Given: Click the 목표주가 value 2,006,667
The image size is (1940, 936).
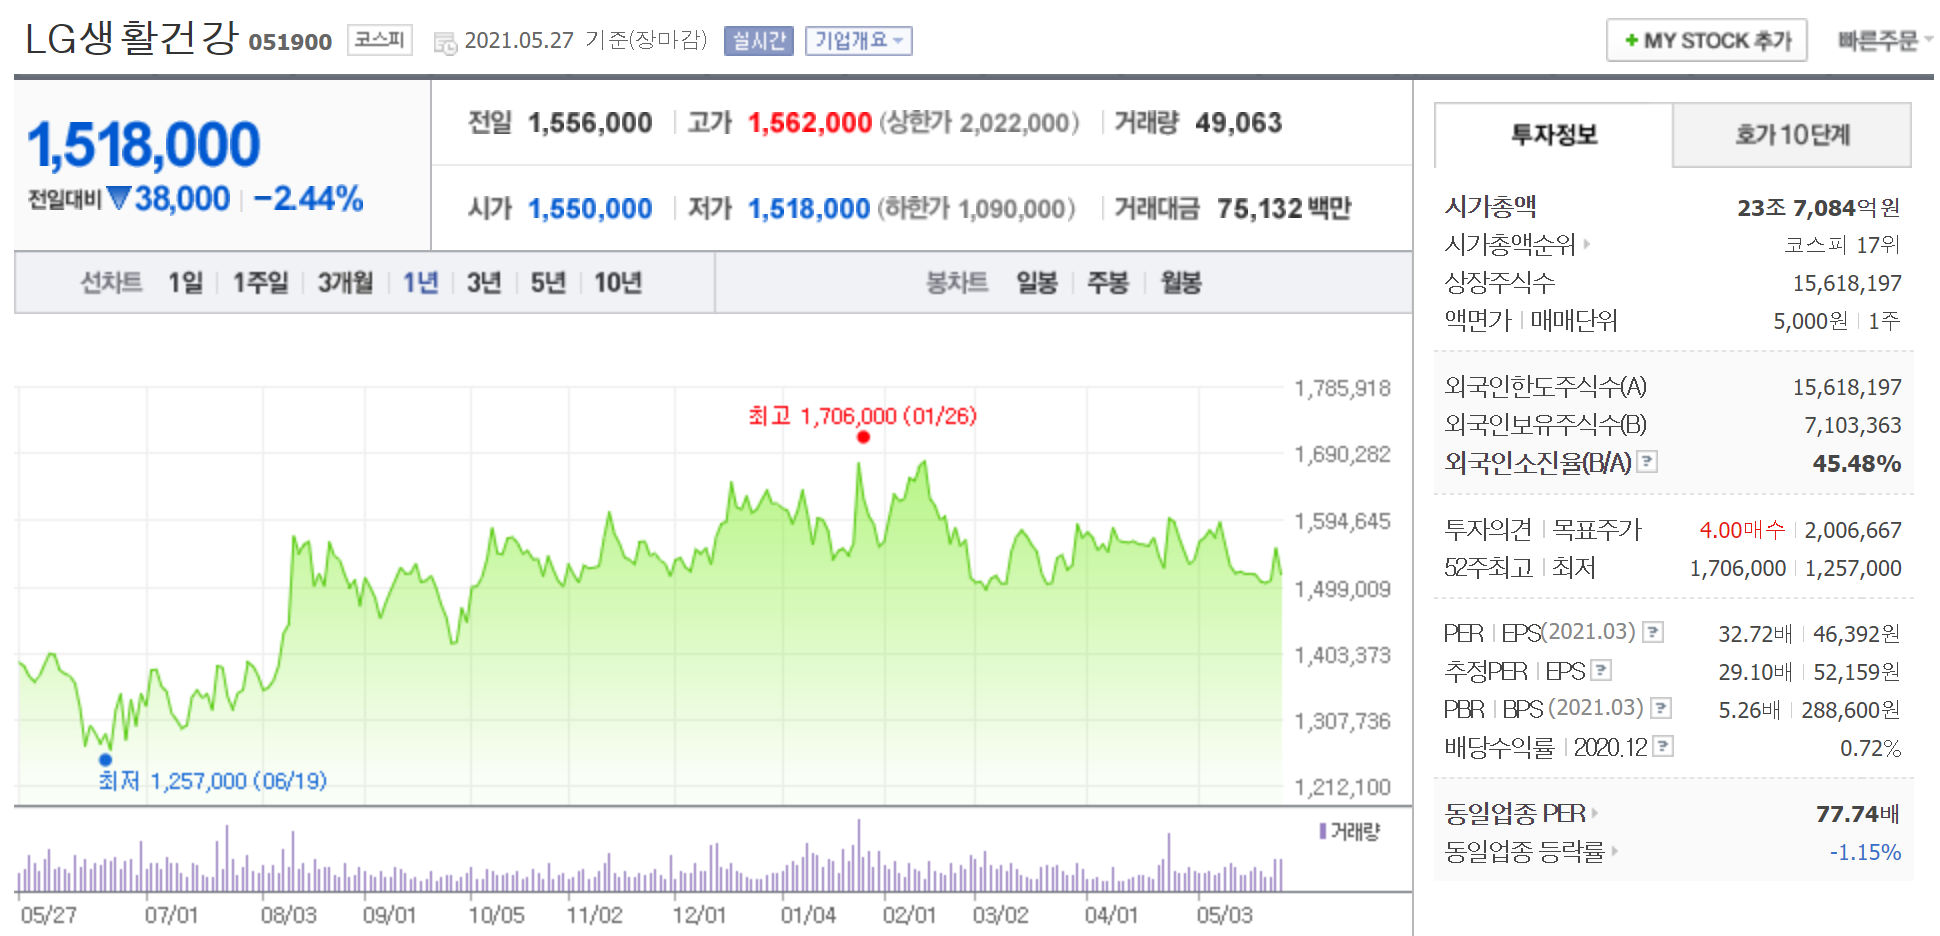Looking at the screenshot, I should [1852, 530].
